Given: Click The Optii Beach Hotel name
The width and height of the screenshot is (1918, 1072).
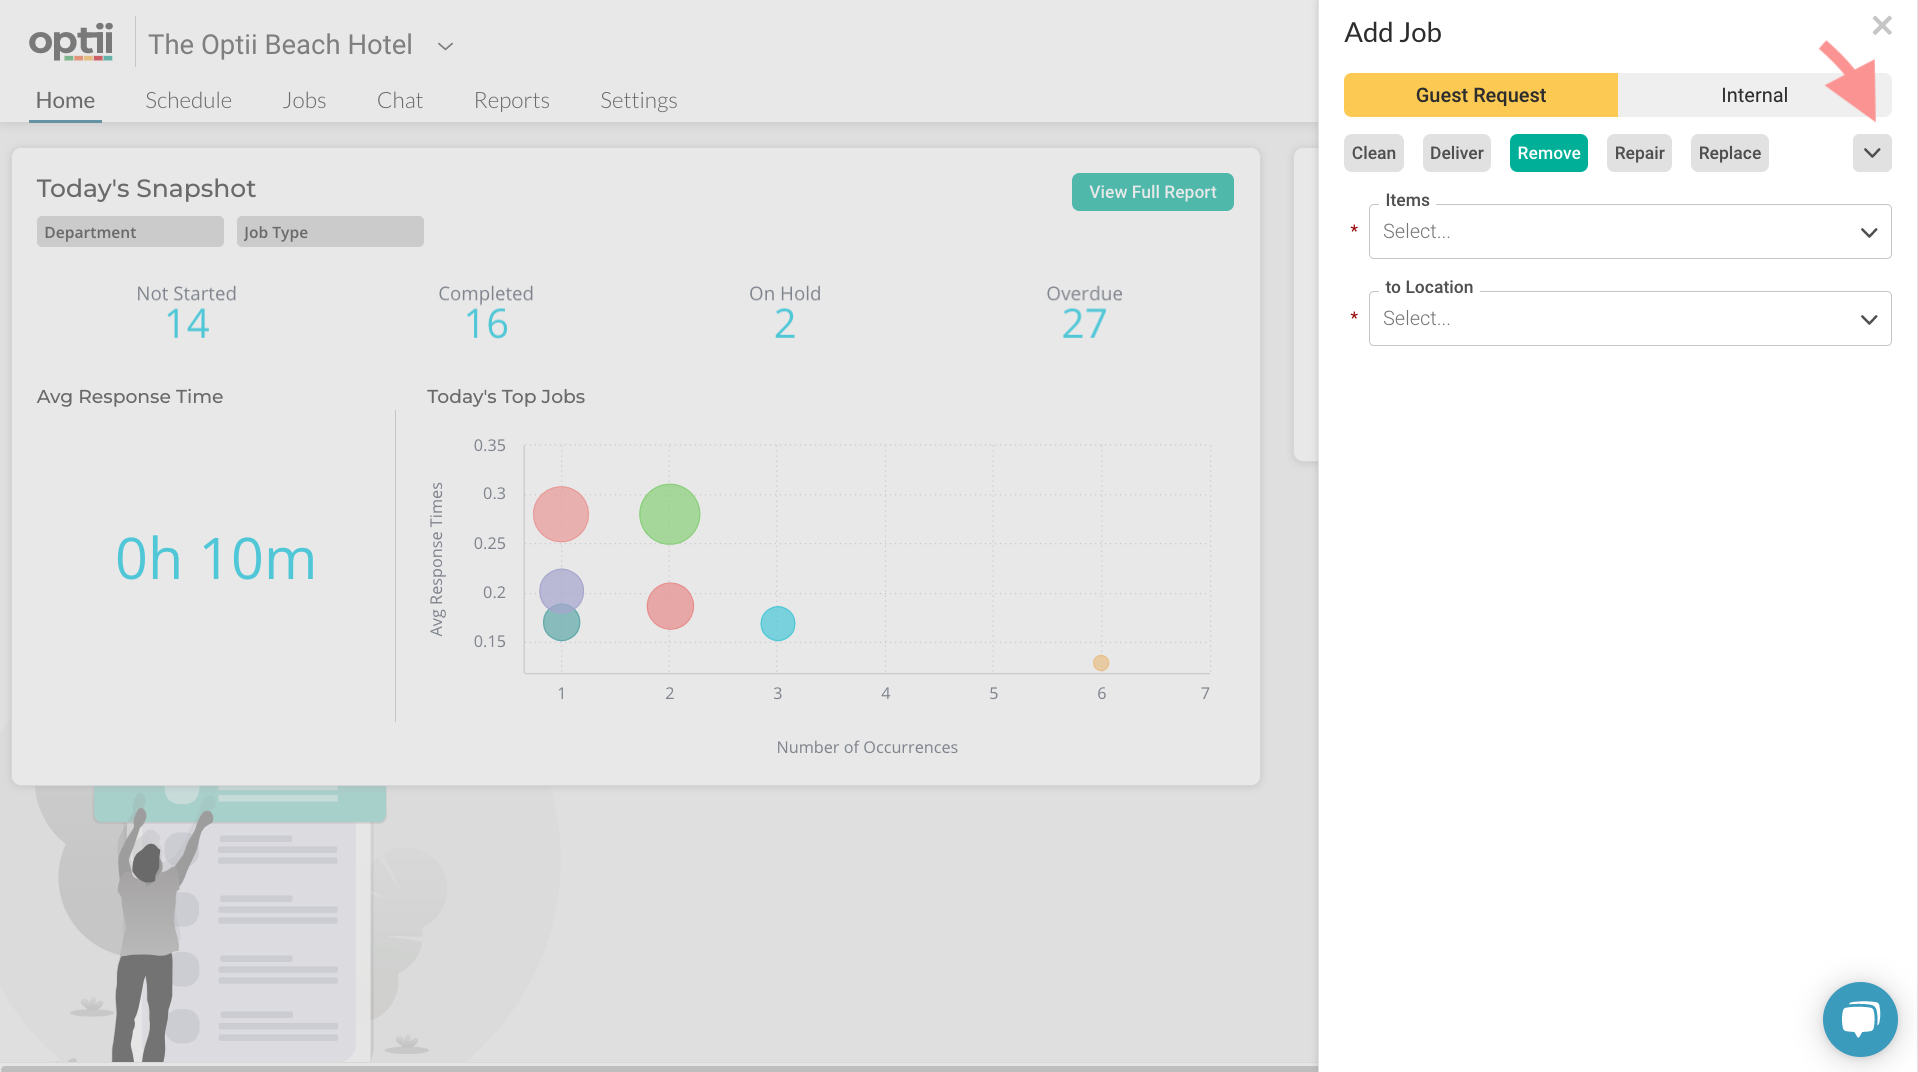Looking at the screenshot, I should (x=280, y=45).
